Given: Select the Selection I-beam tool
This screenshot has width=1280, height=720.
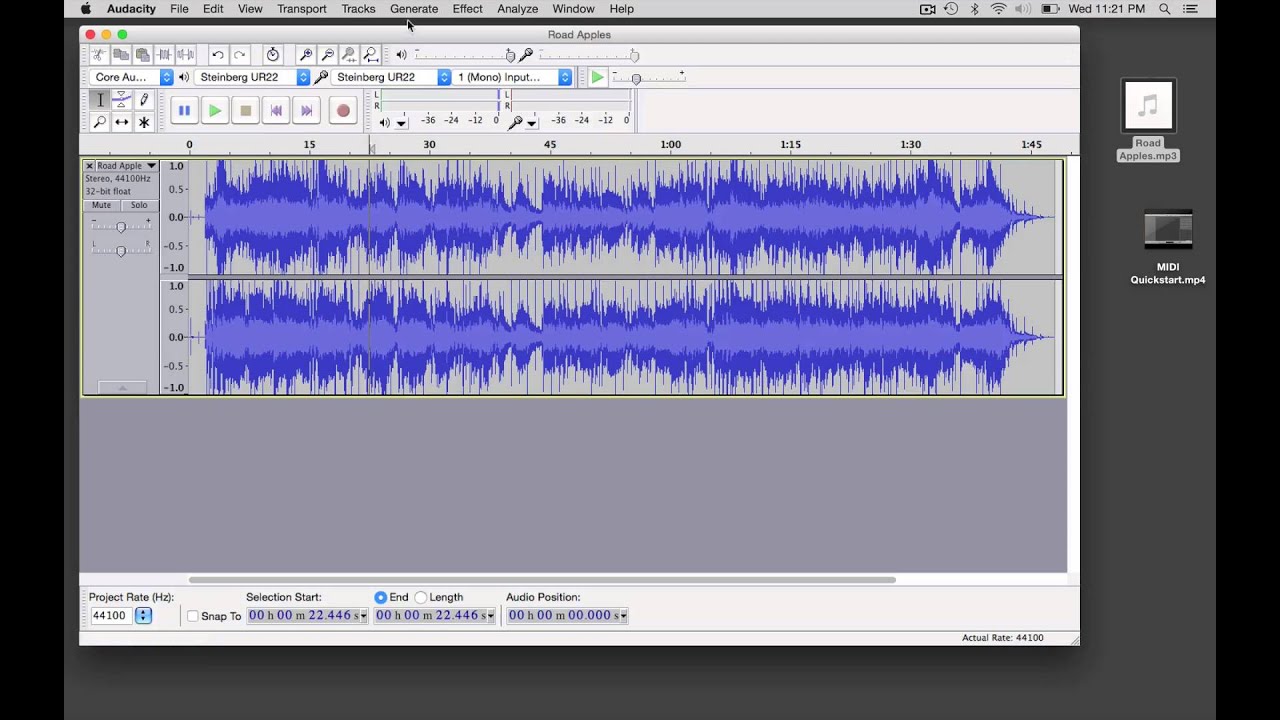Looking at the screenshot, I should [x=100, y=100].
